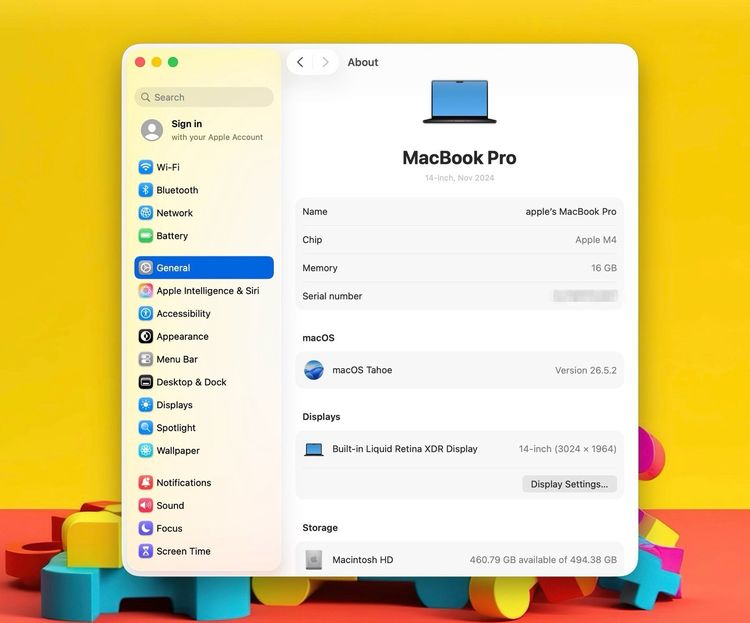Click the Notifications bell icon

tap(145, 482)
